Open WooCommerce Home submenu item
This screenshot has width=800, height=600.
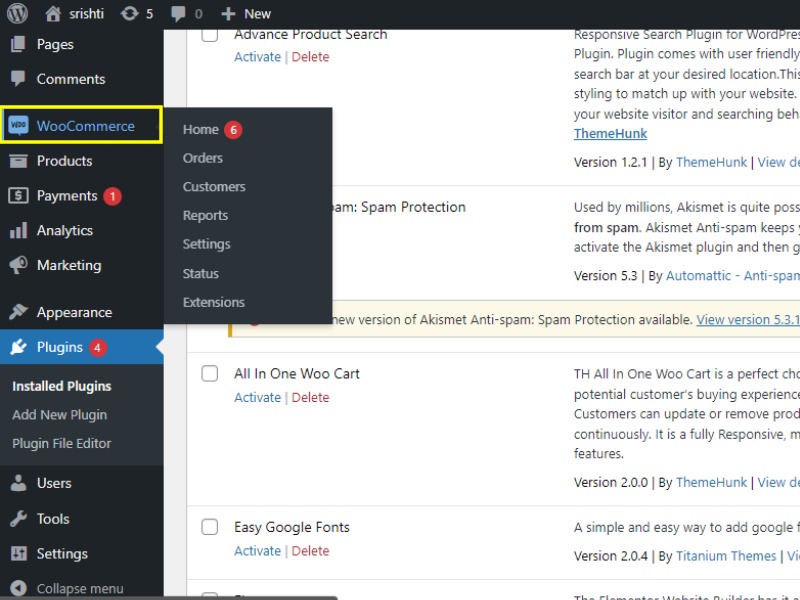[201, 130]
